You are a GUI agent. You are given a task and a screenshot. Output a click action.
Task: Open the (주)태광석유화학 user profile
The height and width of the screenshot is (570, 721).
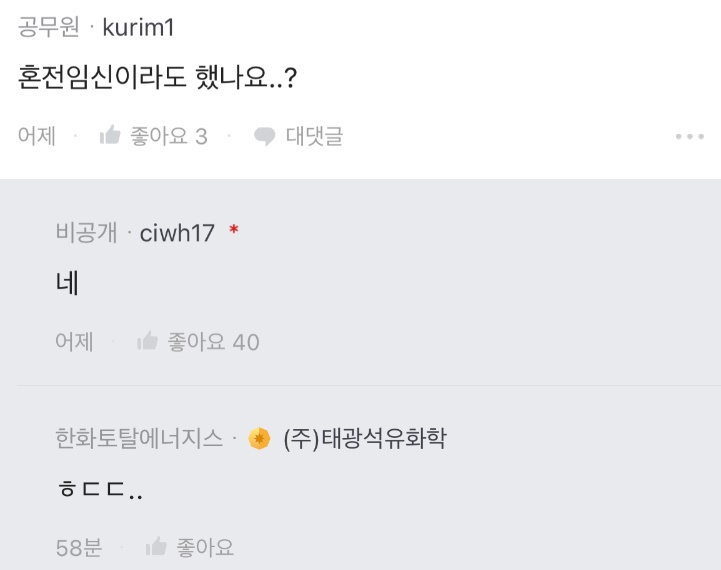(364, 438)
